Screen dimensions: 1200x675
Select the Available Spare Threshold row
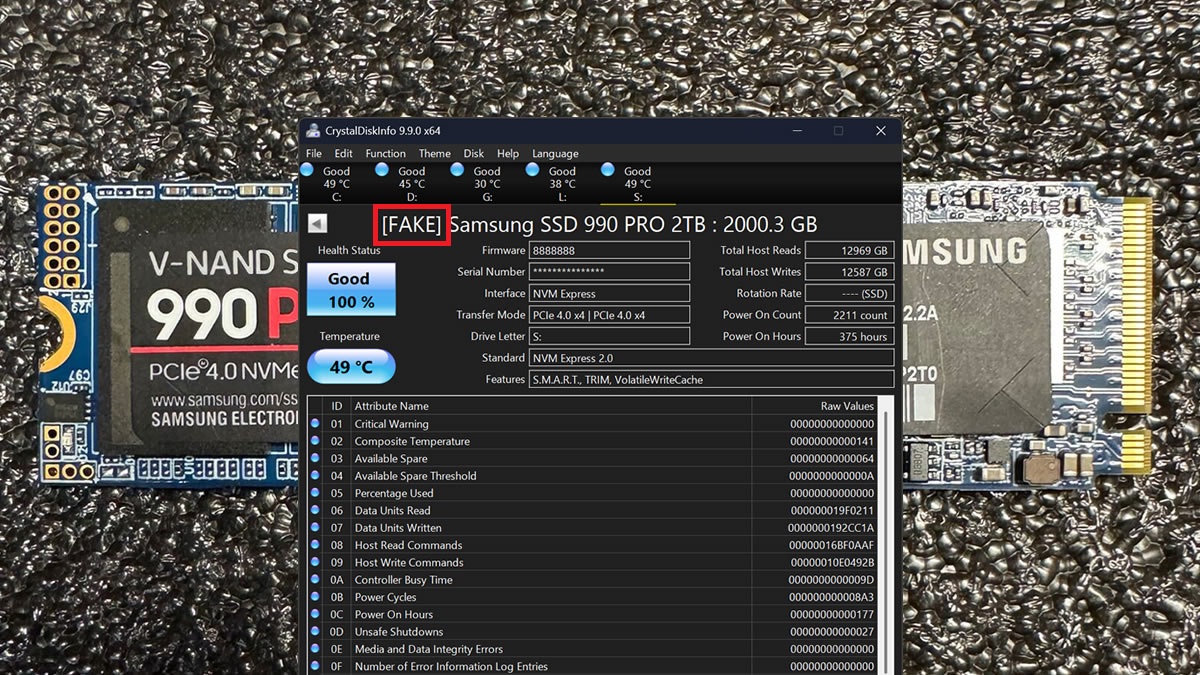593,476
